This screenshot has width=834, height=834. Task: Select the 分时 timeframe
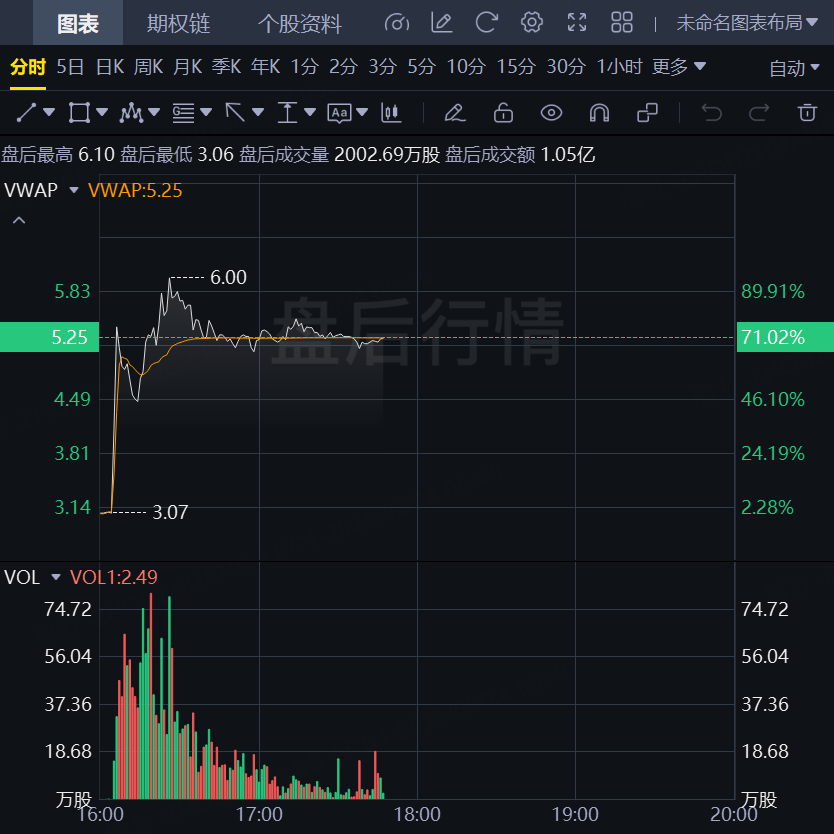click(28, 67)
